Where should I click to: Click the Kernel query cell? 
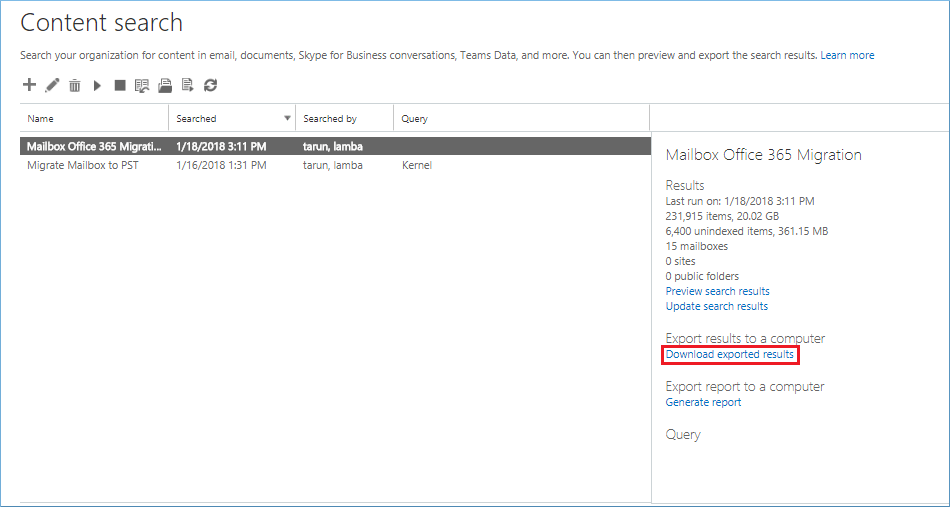pos(416,165)
